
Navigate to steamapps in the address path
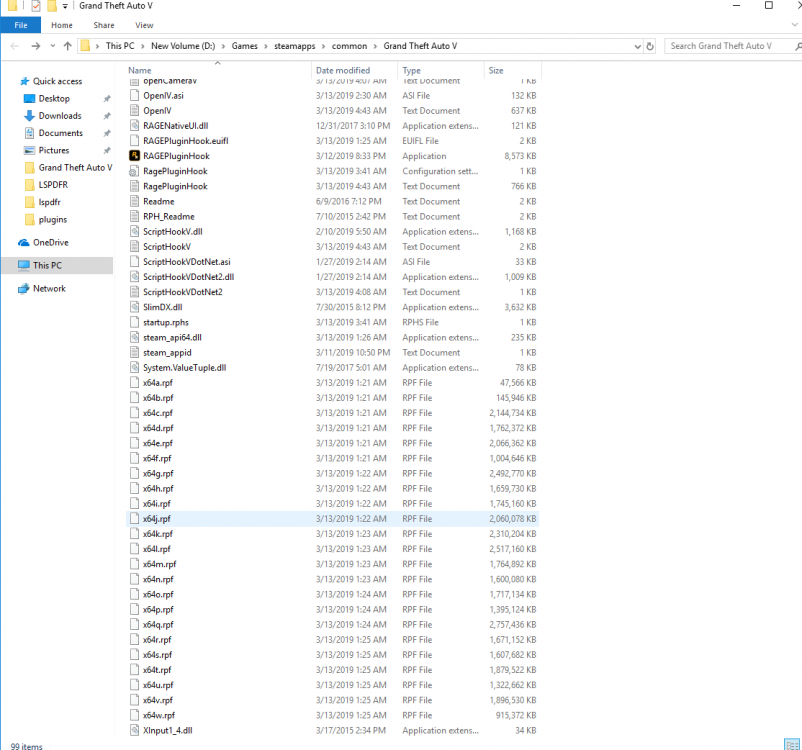click(295, 46)
